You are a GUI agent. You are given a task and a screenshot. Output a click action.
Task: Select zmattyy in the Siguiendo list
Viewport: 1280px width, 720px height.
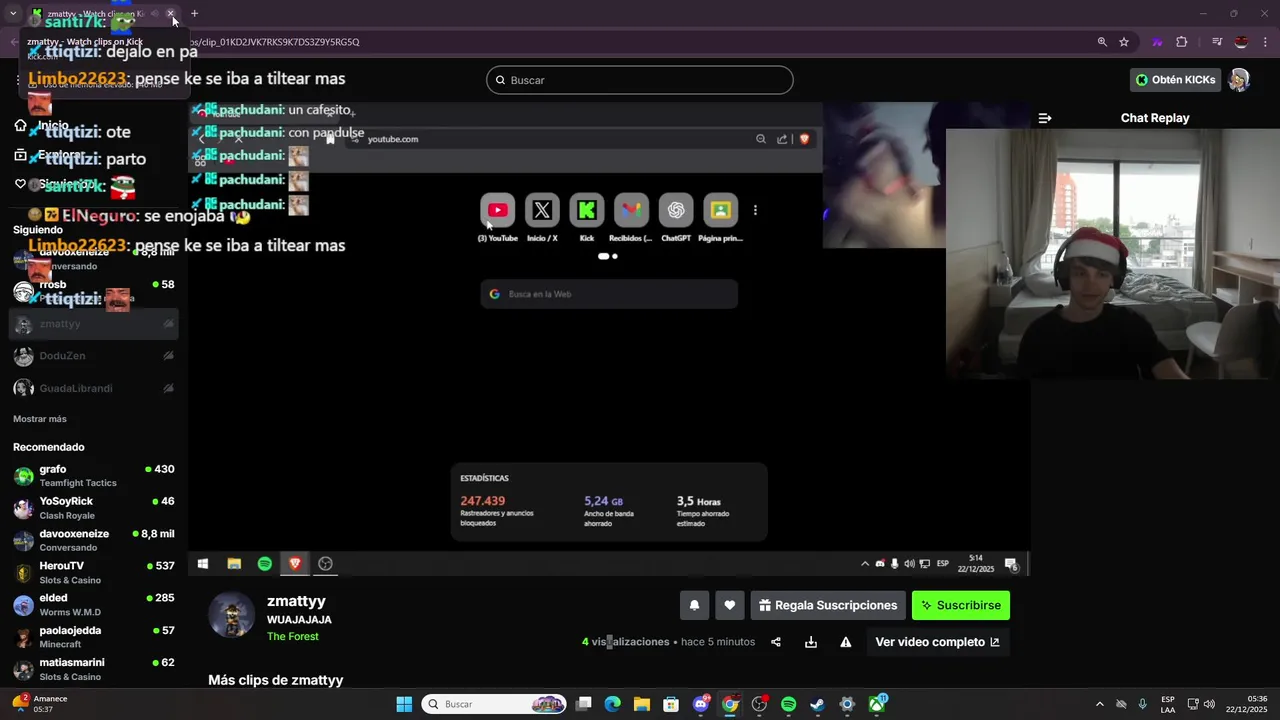coord(94,324)
